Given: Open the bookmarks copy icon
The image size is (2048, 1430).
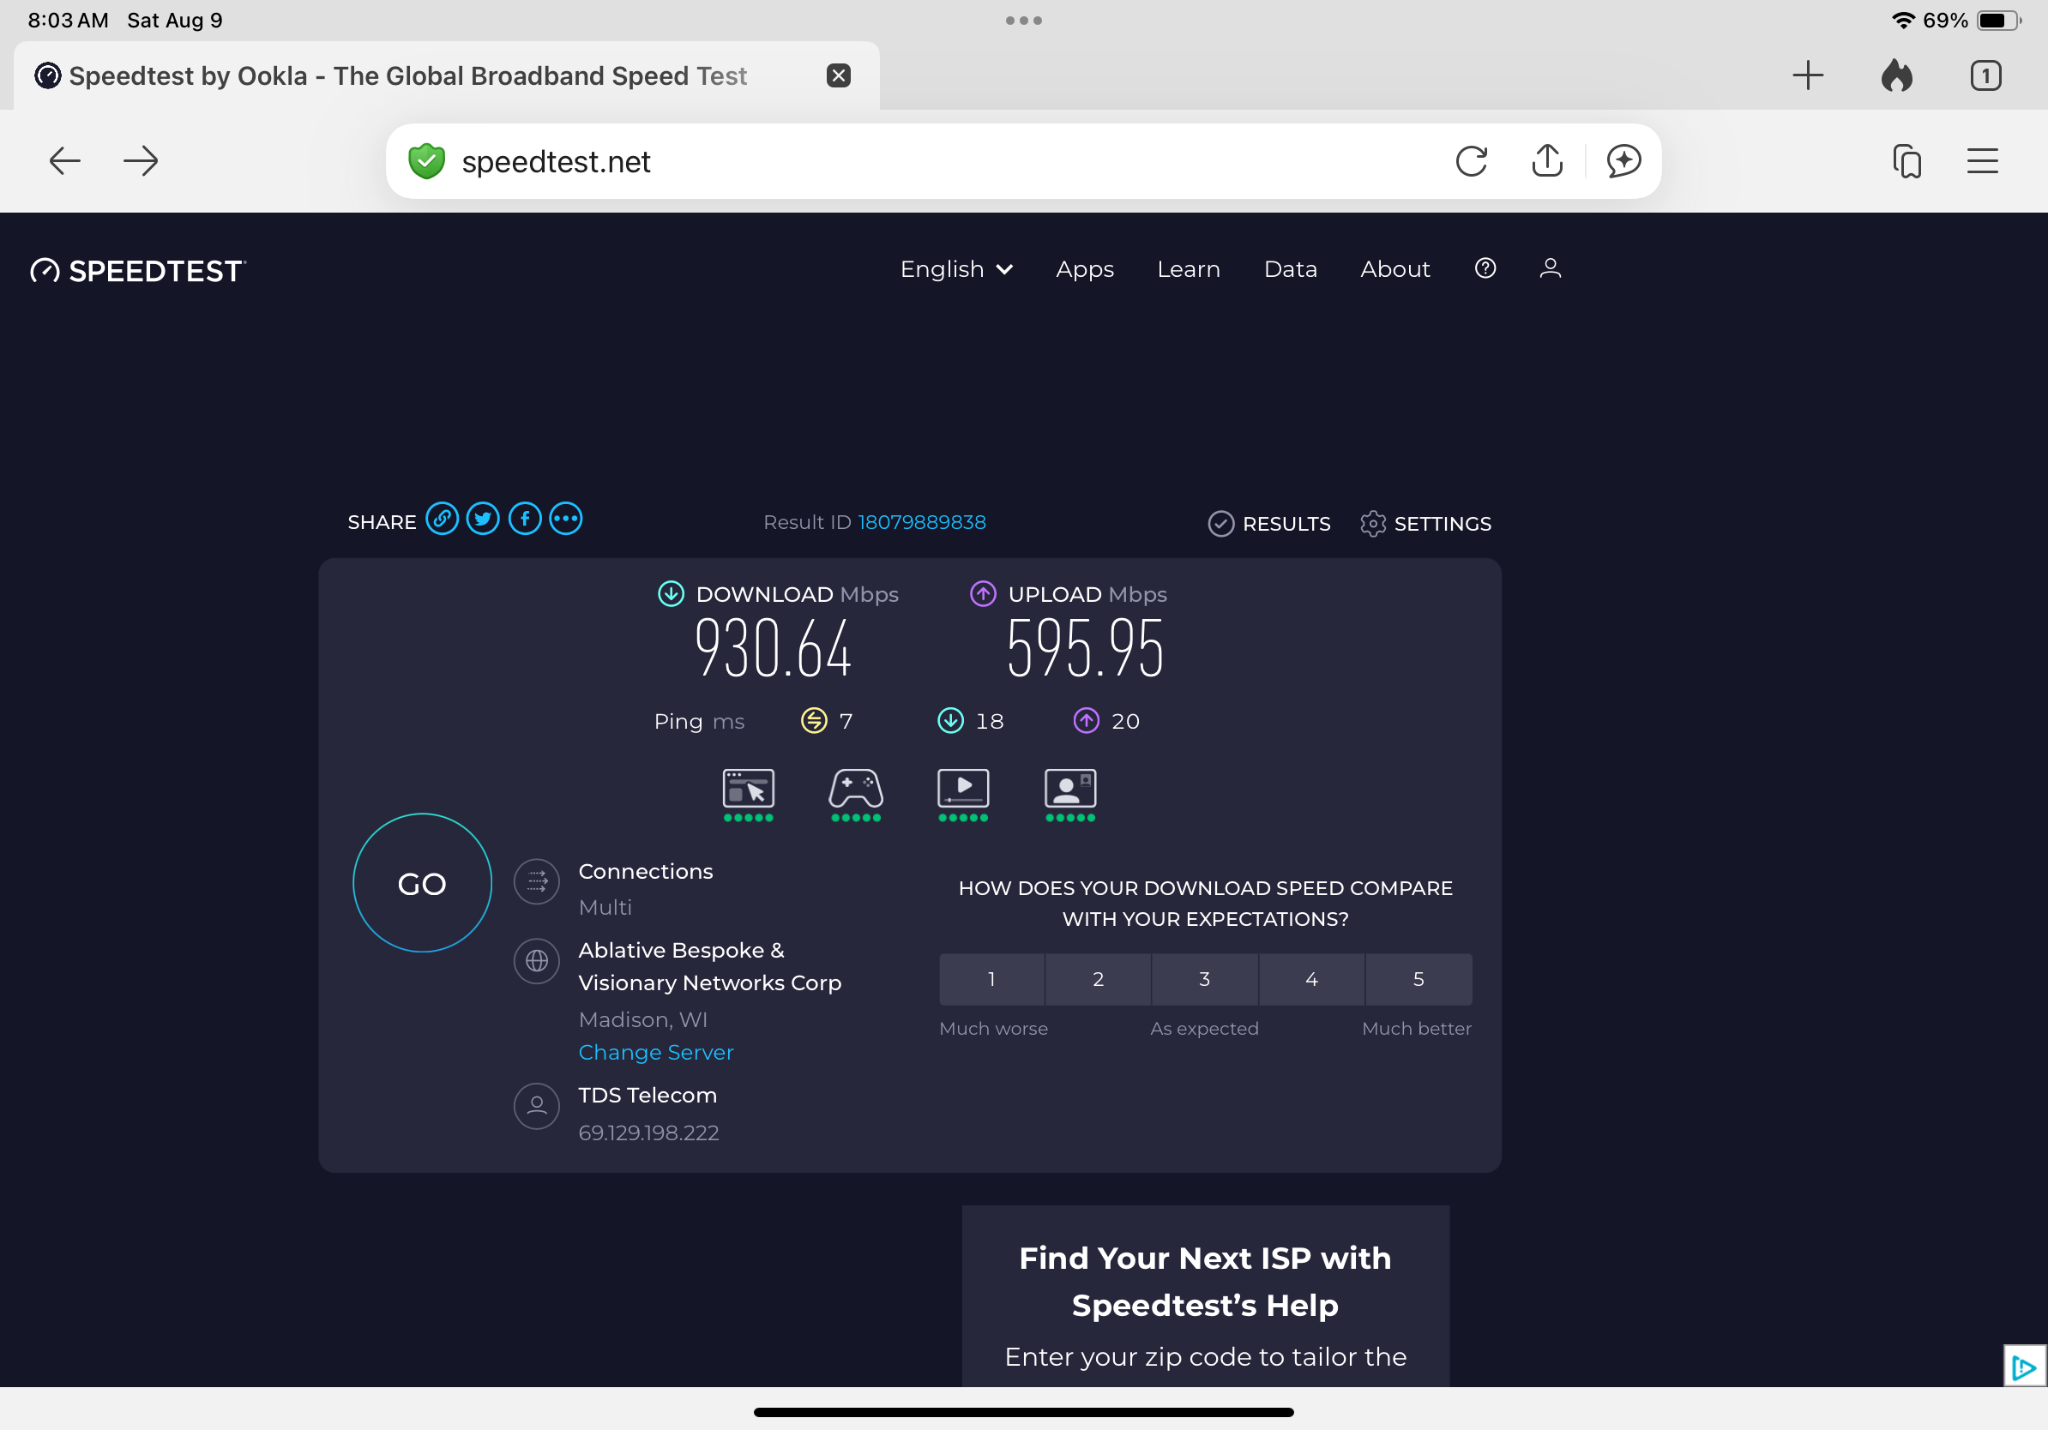Looking at the screenshot, I should [x=1907, y=161].
